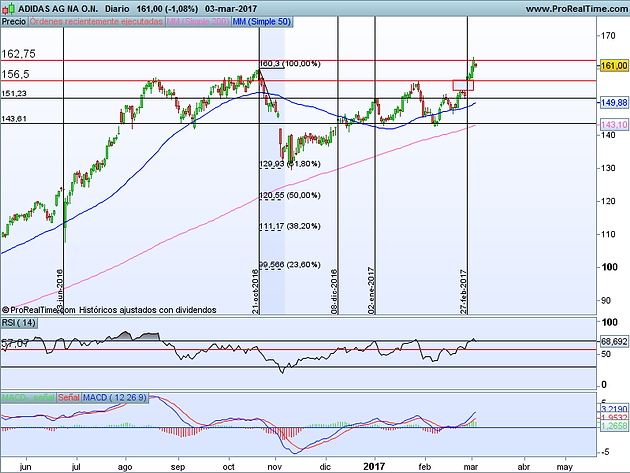Viewport: 630px width, 473px height.
Task: Click the 03-mar-2017 date in header
Action: [231, 8]
